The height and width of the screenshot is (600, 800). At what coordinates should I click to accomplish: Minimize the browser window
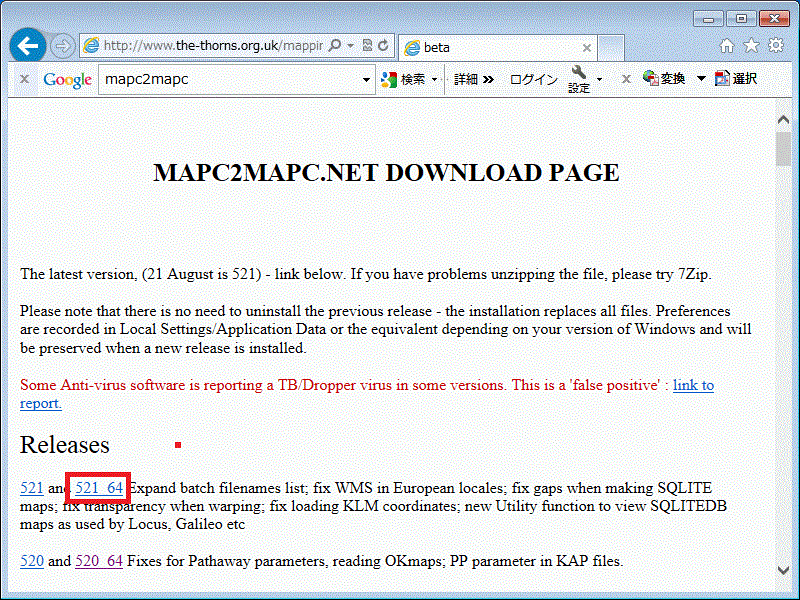708,19
